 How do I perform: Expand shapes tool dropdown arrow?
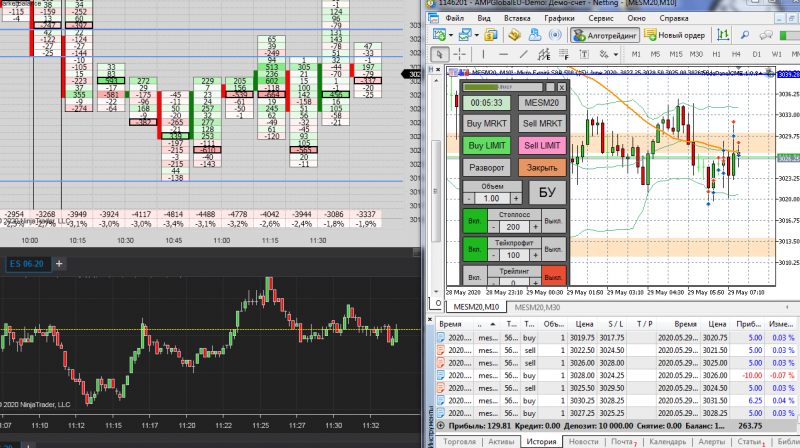(x=616, y=55)
